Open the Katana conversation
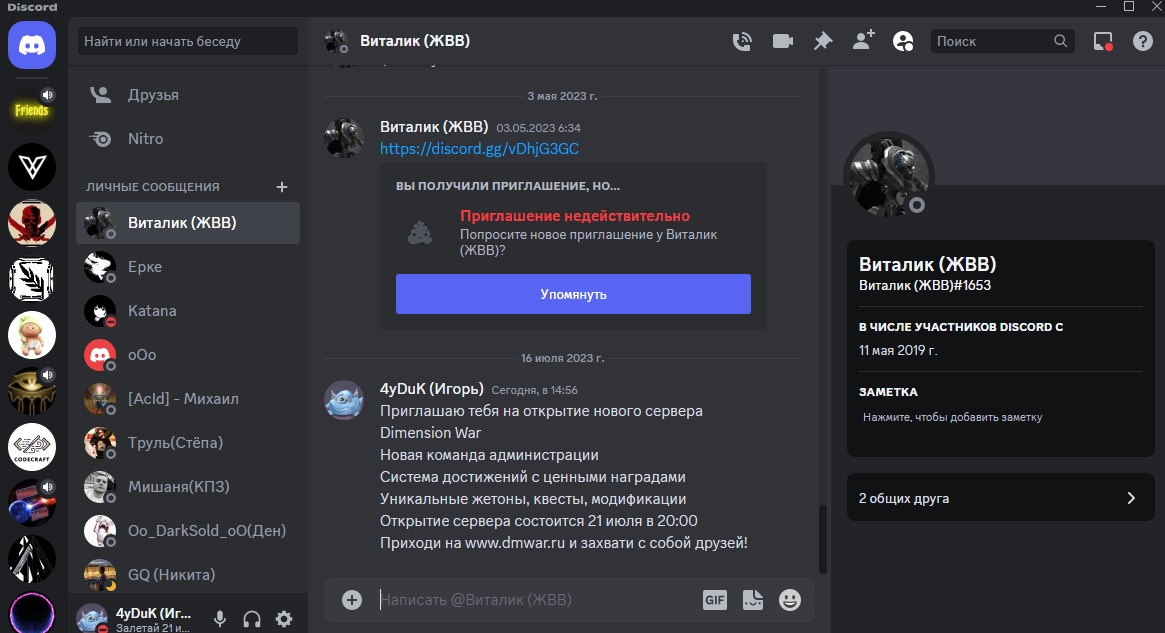 (x=188, y=311)
